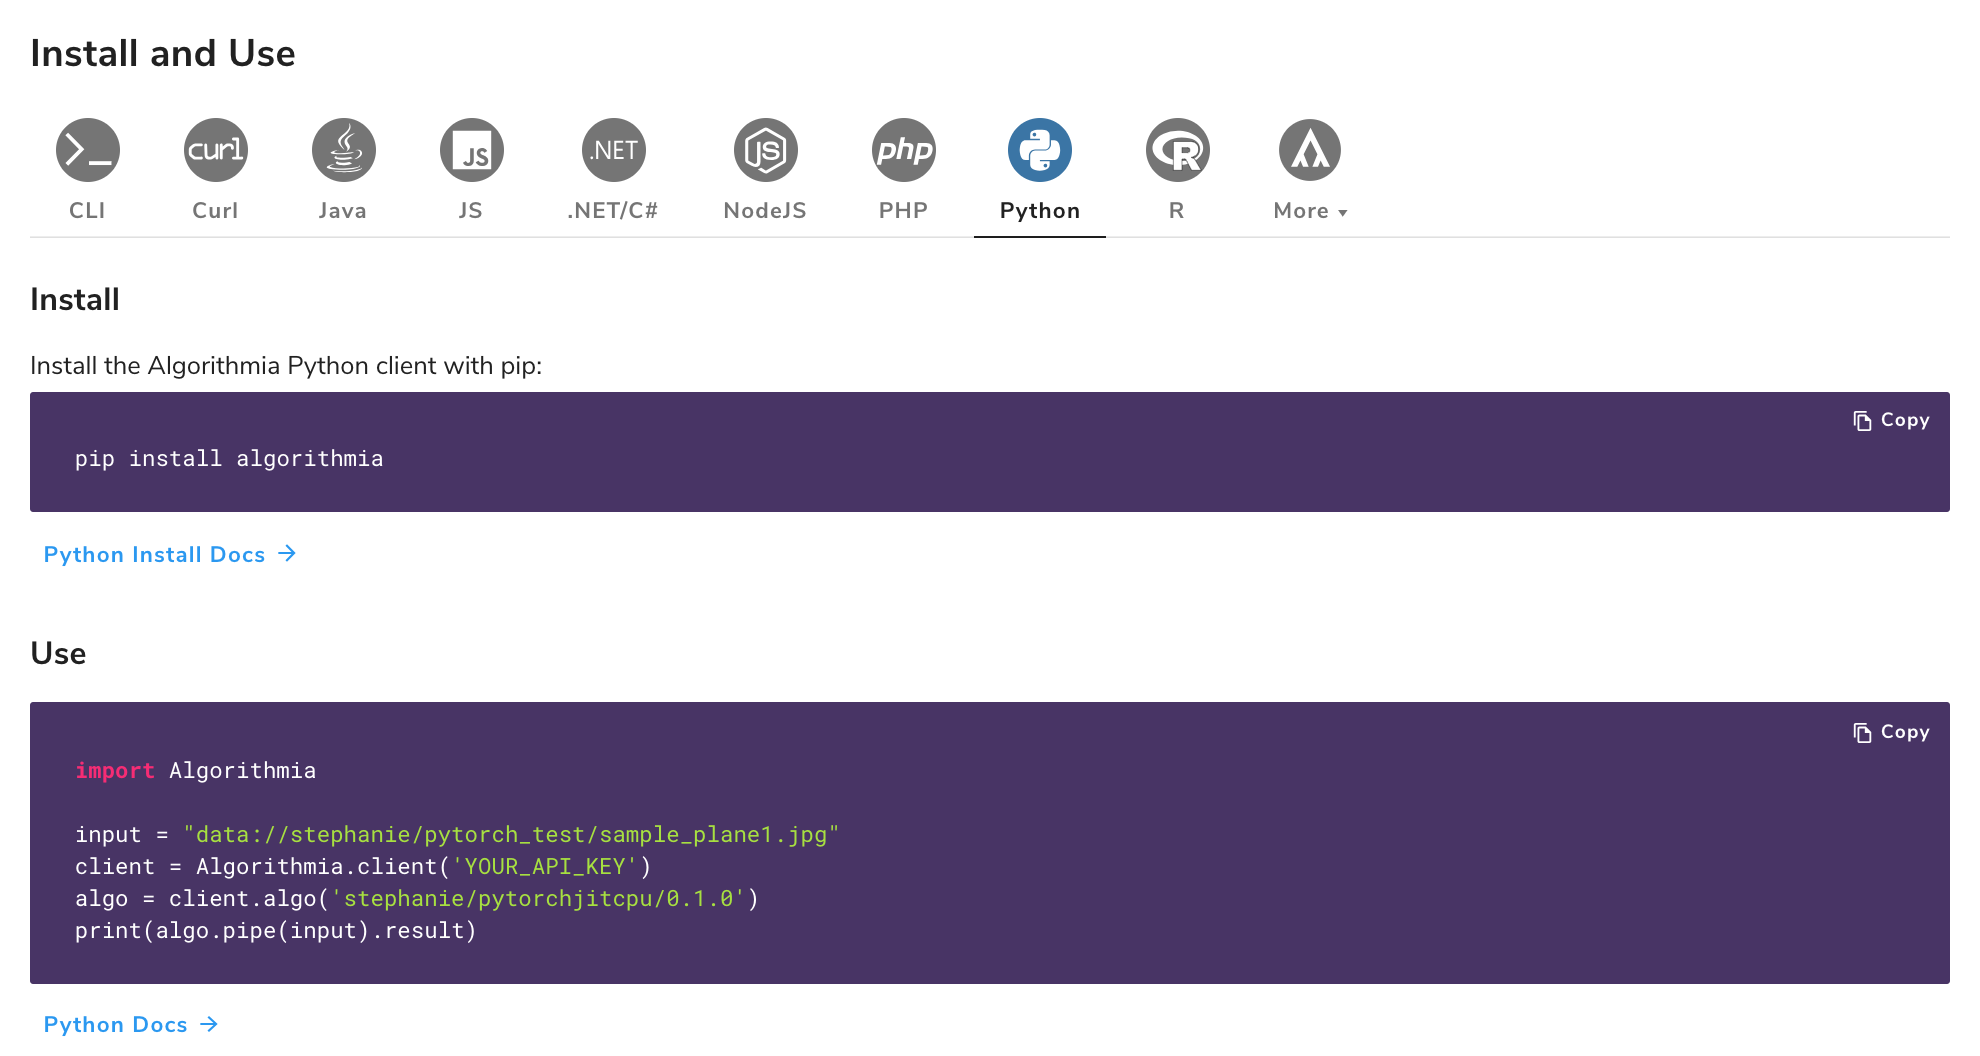Expand the More dropdown caret
The height and width of the screenshot is (1056, 1980).
point(1343,213)
